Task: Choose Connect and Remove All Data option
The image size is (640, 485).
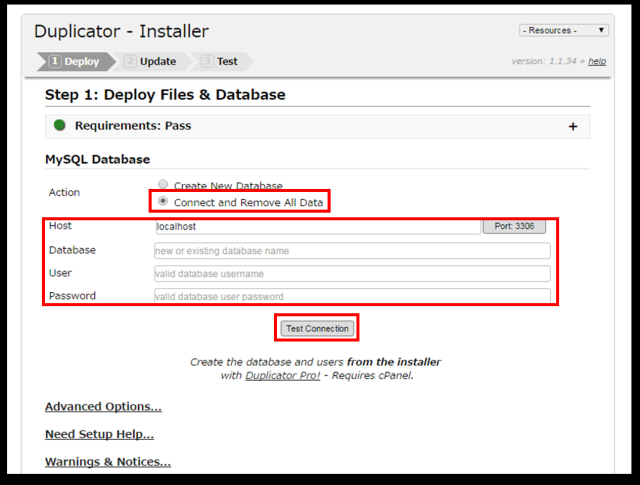Action: click(x=163, y=201)
